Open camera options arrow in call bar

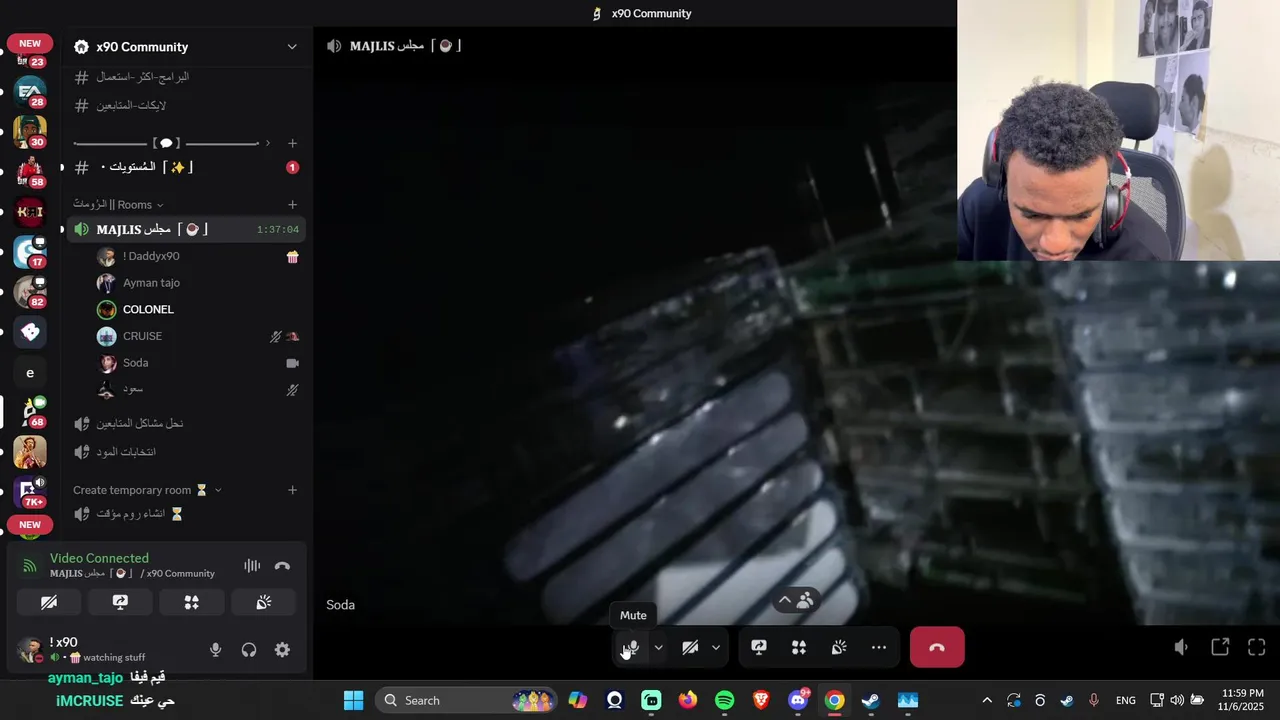[716, 648]
